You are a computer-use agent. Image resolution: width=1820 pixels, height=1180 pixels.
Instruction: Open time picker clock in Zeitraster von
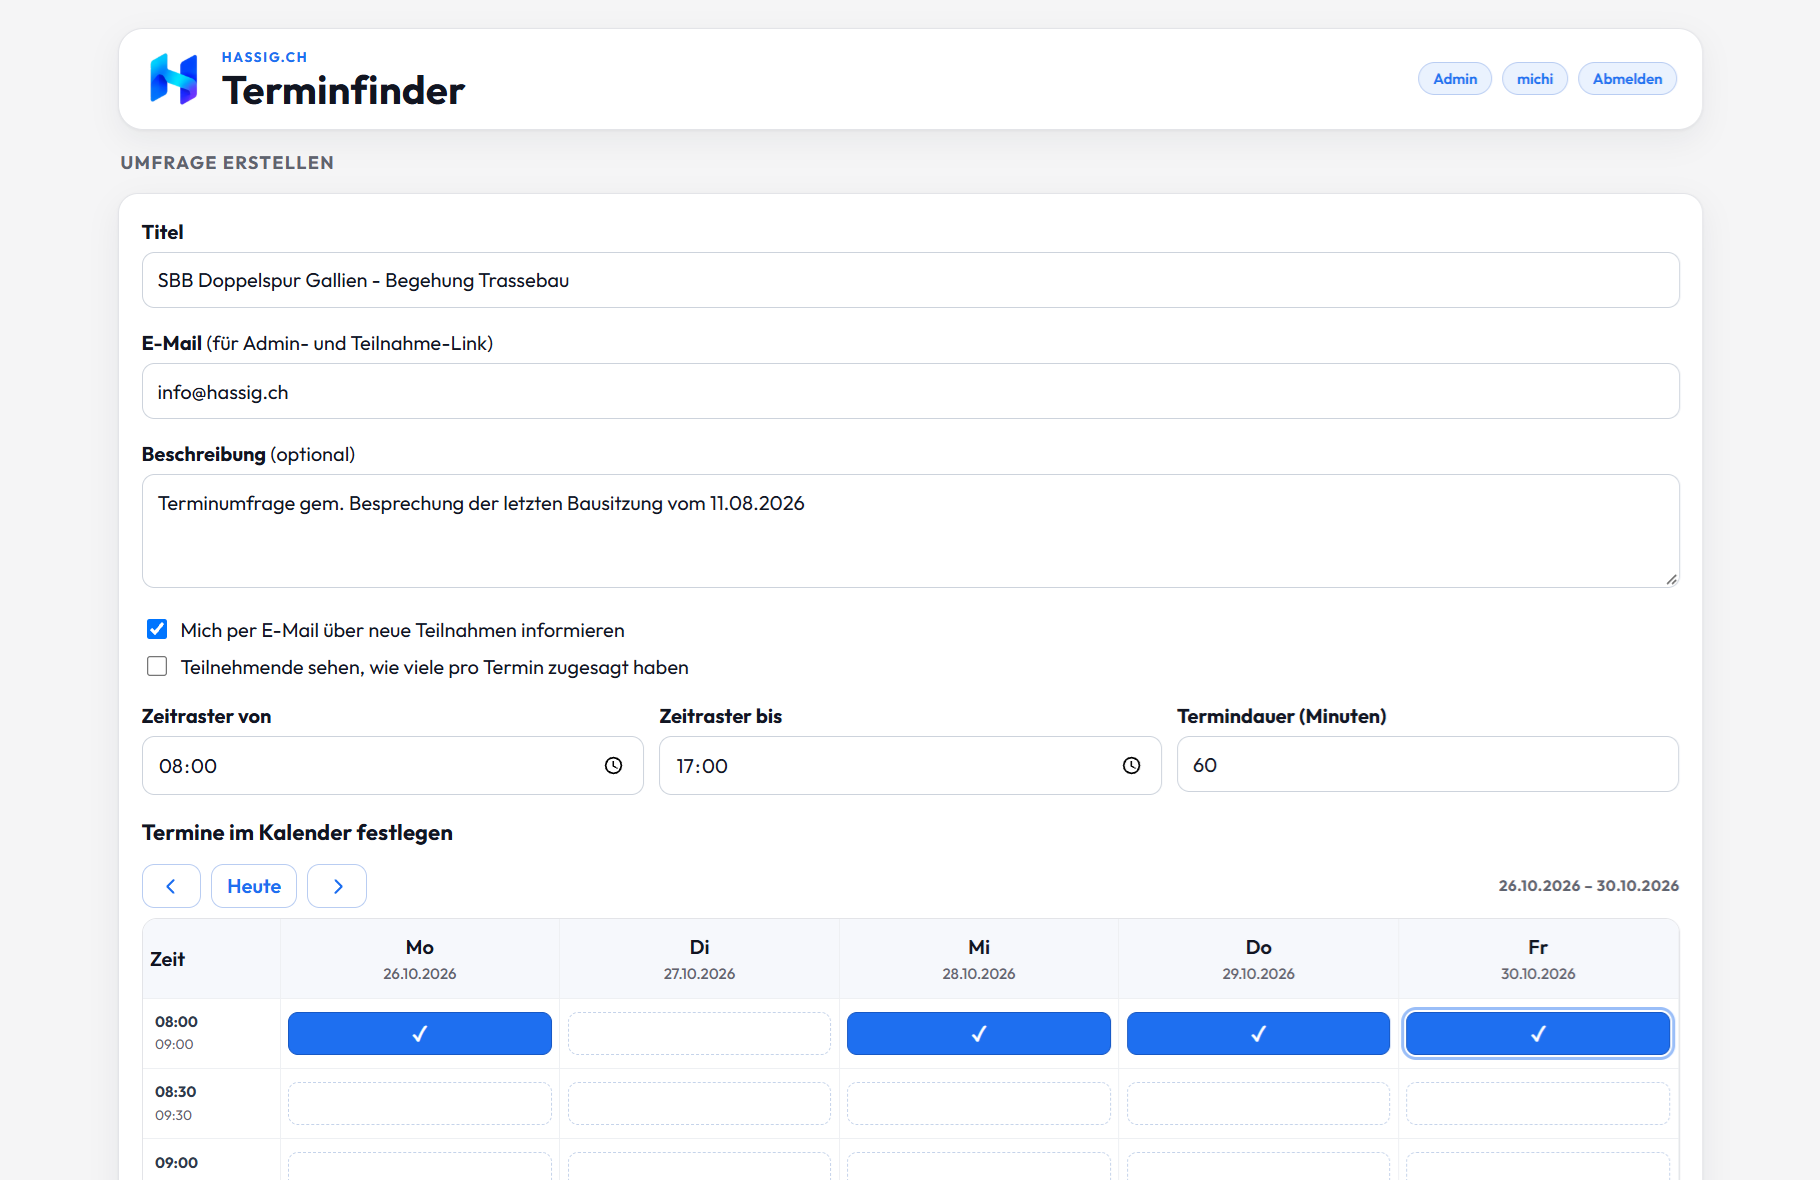tap(613, 766)
